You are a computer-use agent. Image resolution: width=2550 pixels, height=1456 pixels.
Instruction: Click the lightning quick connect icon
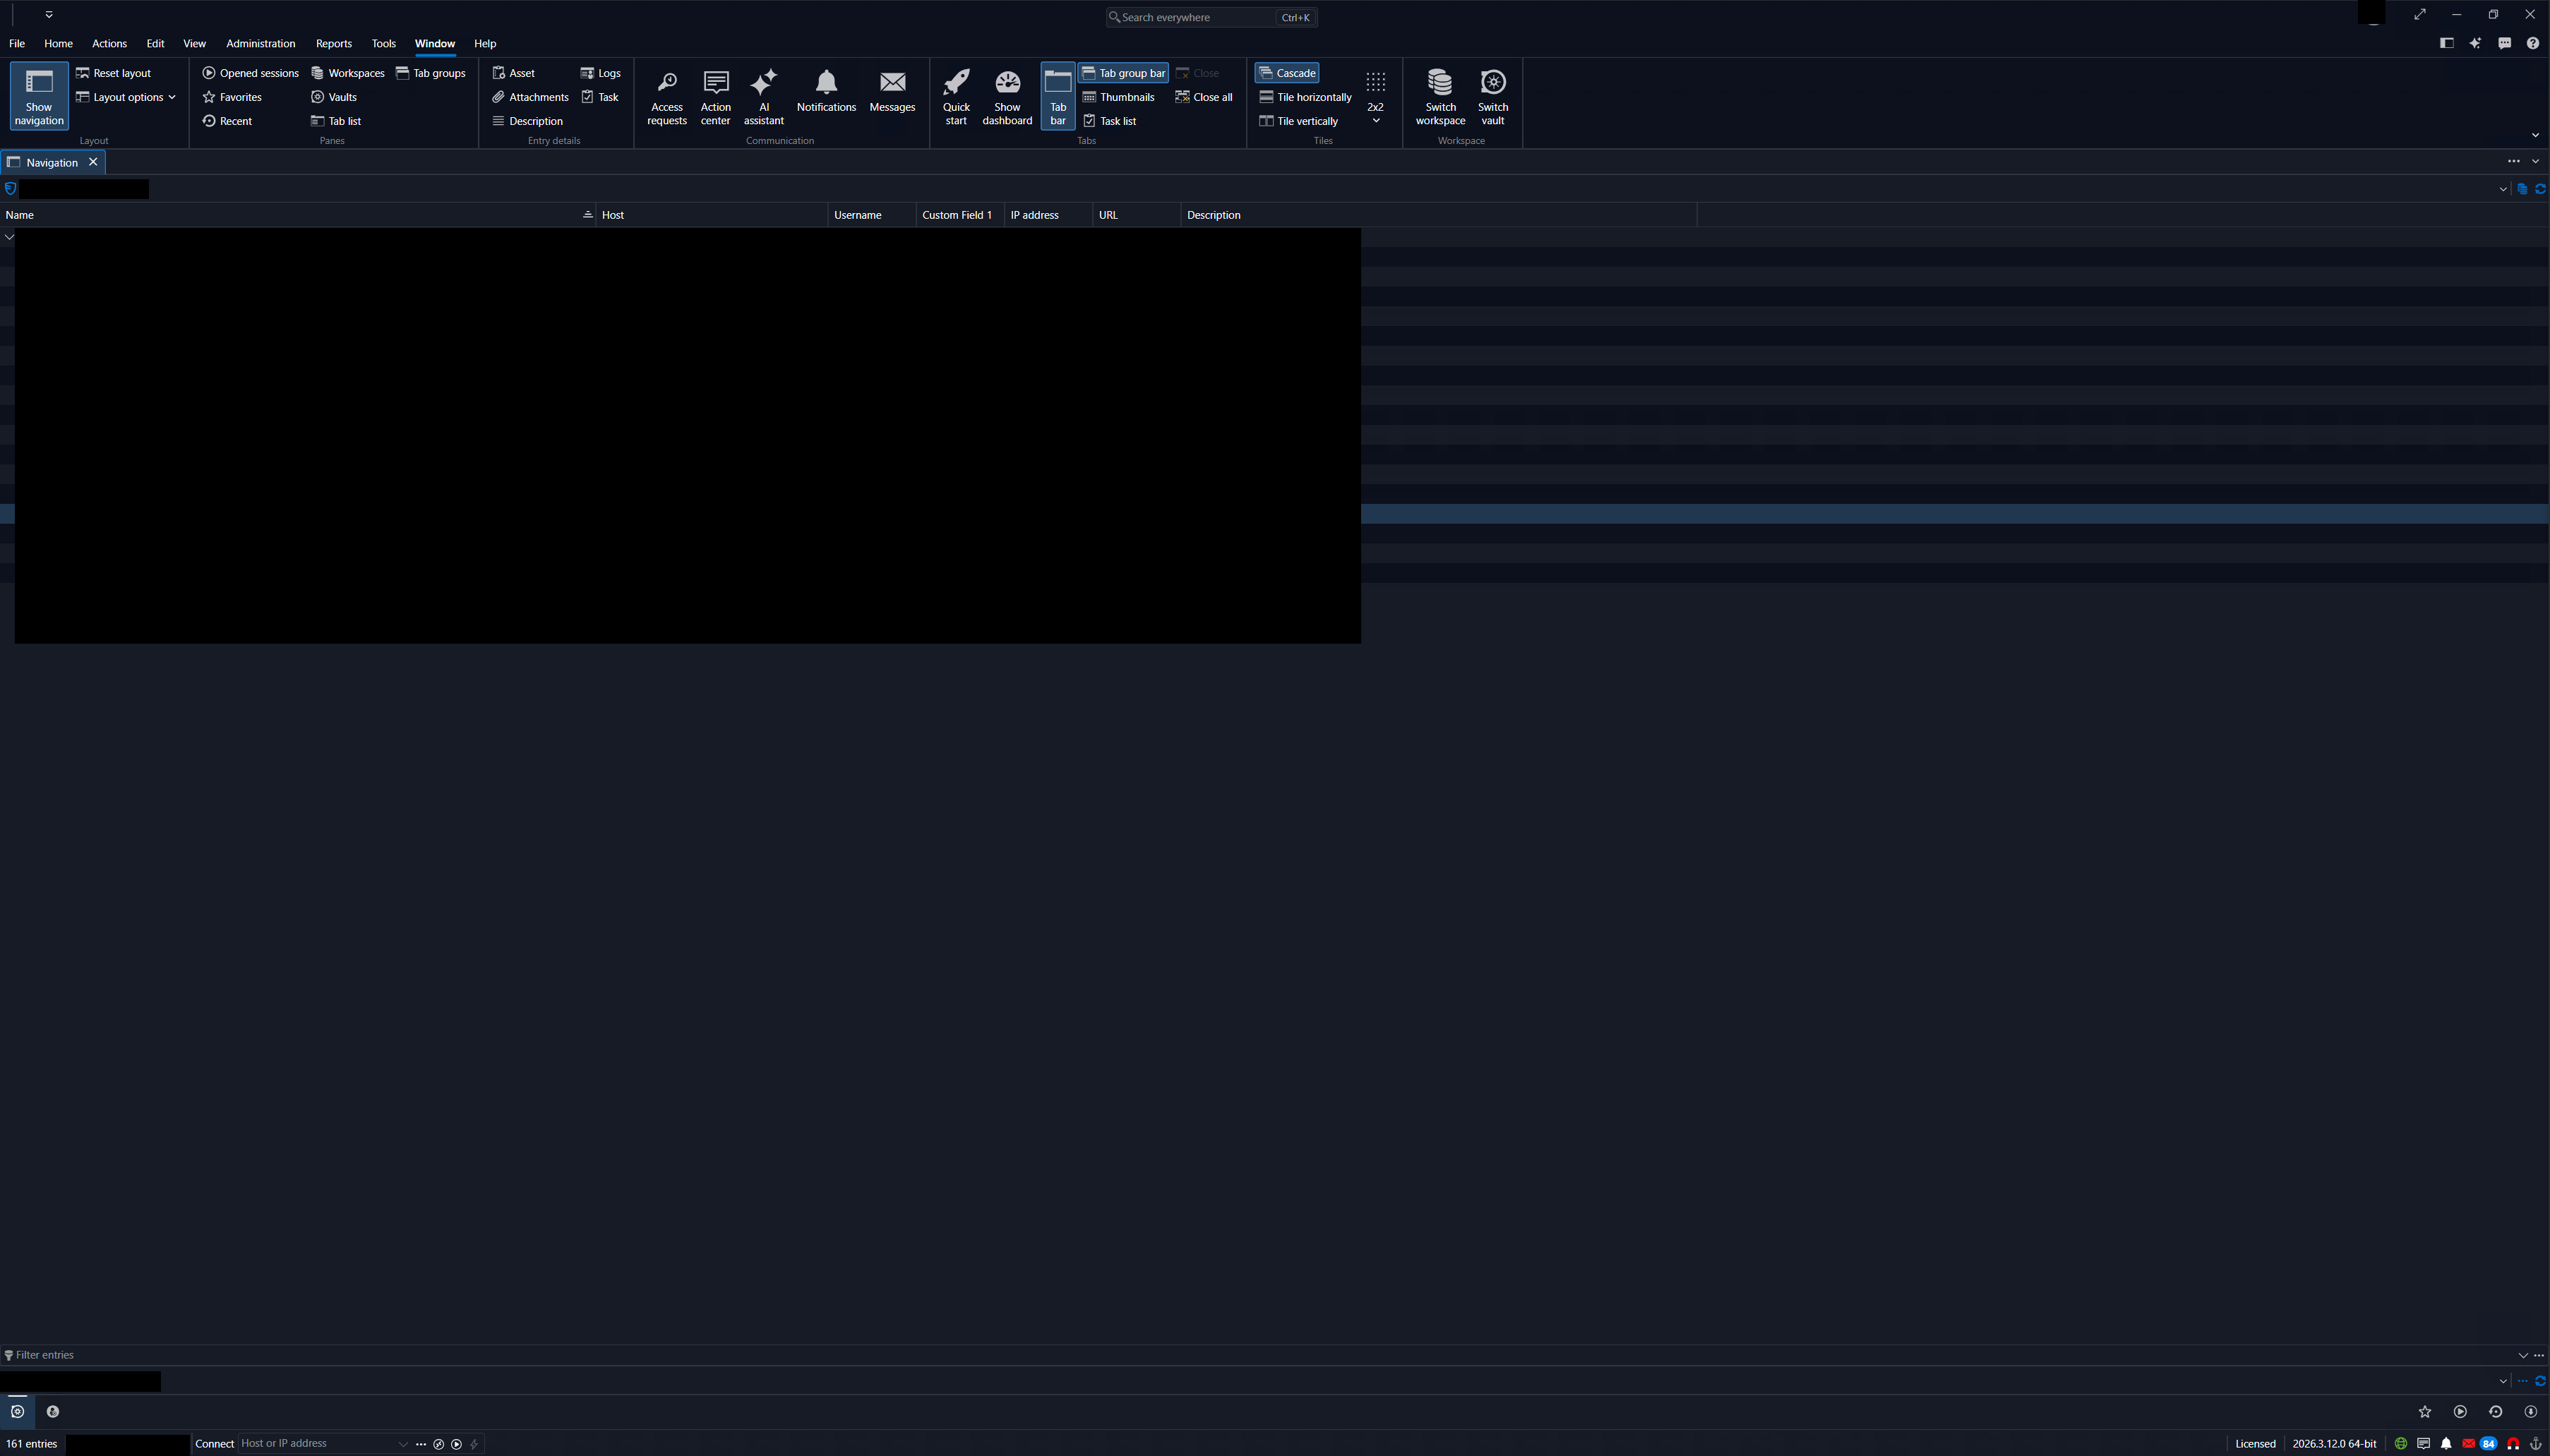474,1444
